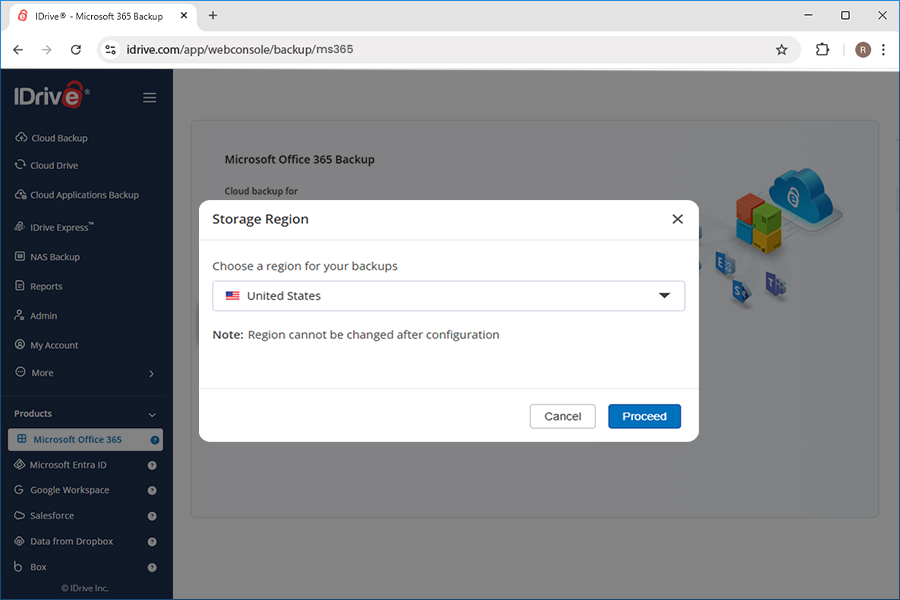Open the region dropdown showing United States
Image resolution: width=900 pixels, height=600 pixels.
point(448,296)
